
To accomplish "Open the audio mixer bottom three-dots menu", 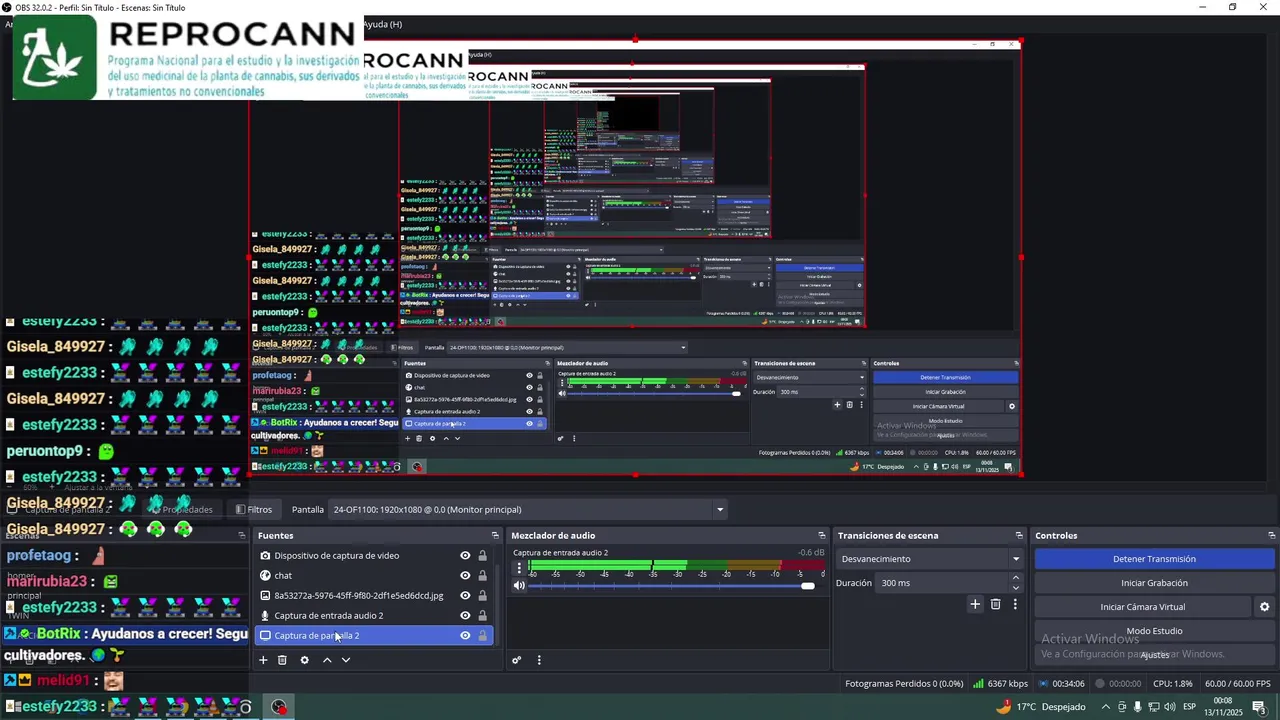I will click(x=539, y=660).
